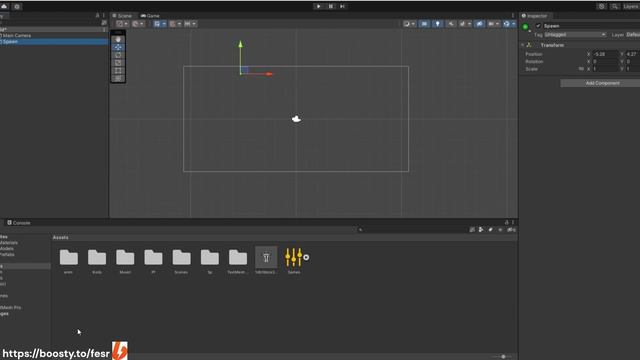Toggle scene audio in Scene toolbar
The width and height of the screenshot is (640, 360).
point(451,24)
